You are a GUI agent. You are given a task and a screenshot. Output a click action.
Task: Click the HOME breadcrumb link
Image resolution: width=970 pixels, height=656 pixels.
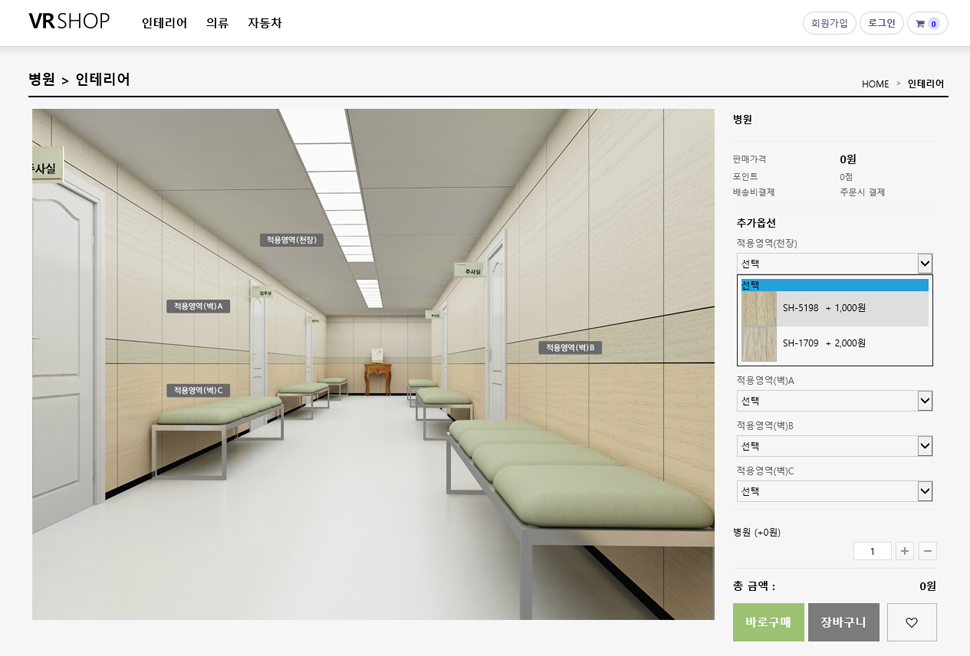(875, 84)
